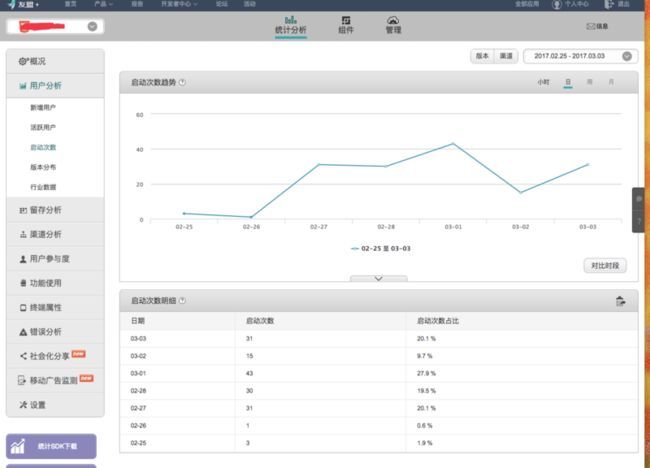Open 渠道分析 channel analysis section
The height and width of the screenshot is (468, 650).
point(55,235)
